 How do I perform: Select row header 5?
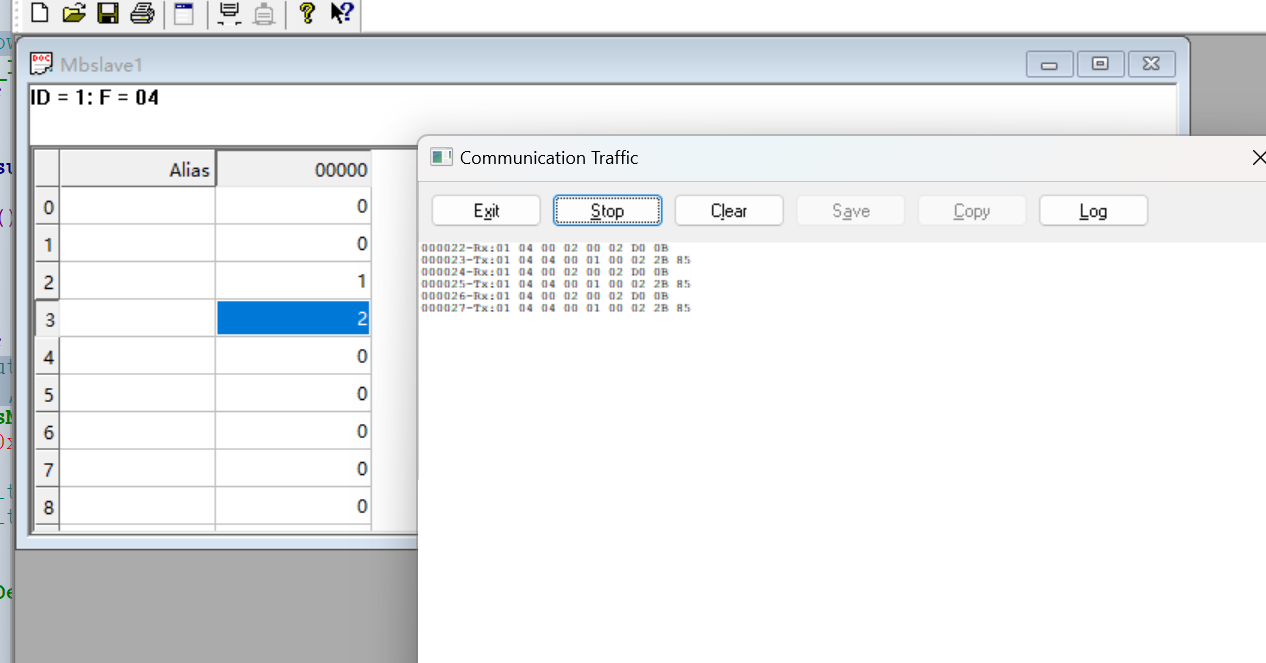(47, 394)
